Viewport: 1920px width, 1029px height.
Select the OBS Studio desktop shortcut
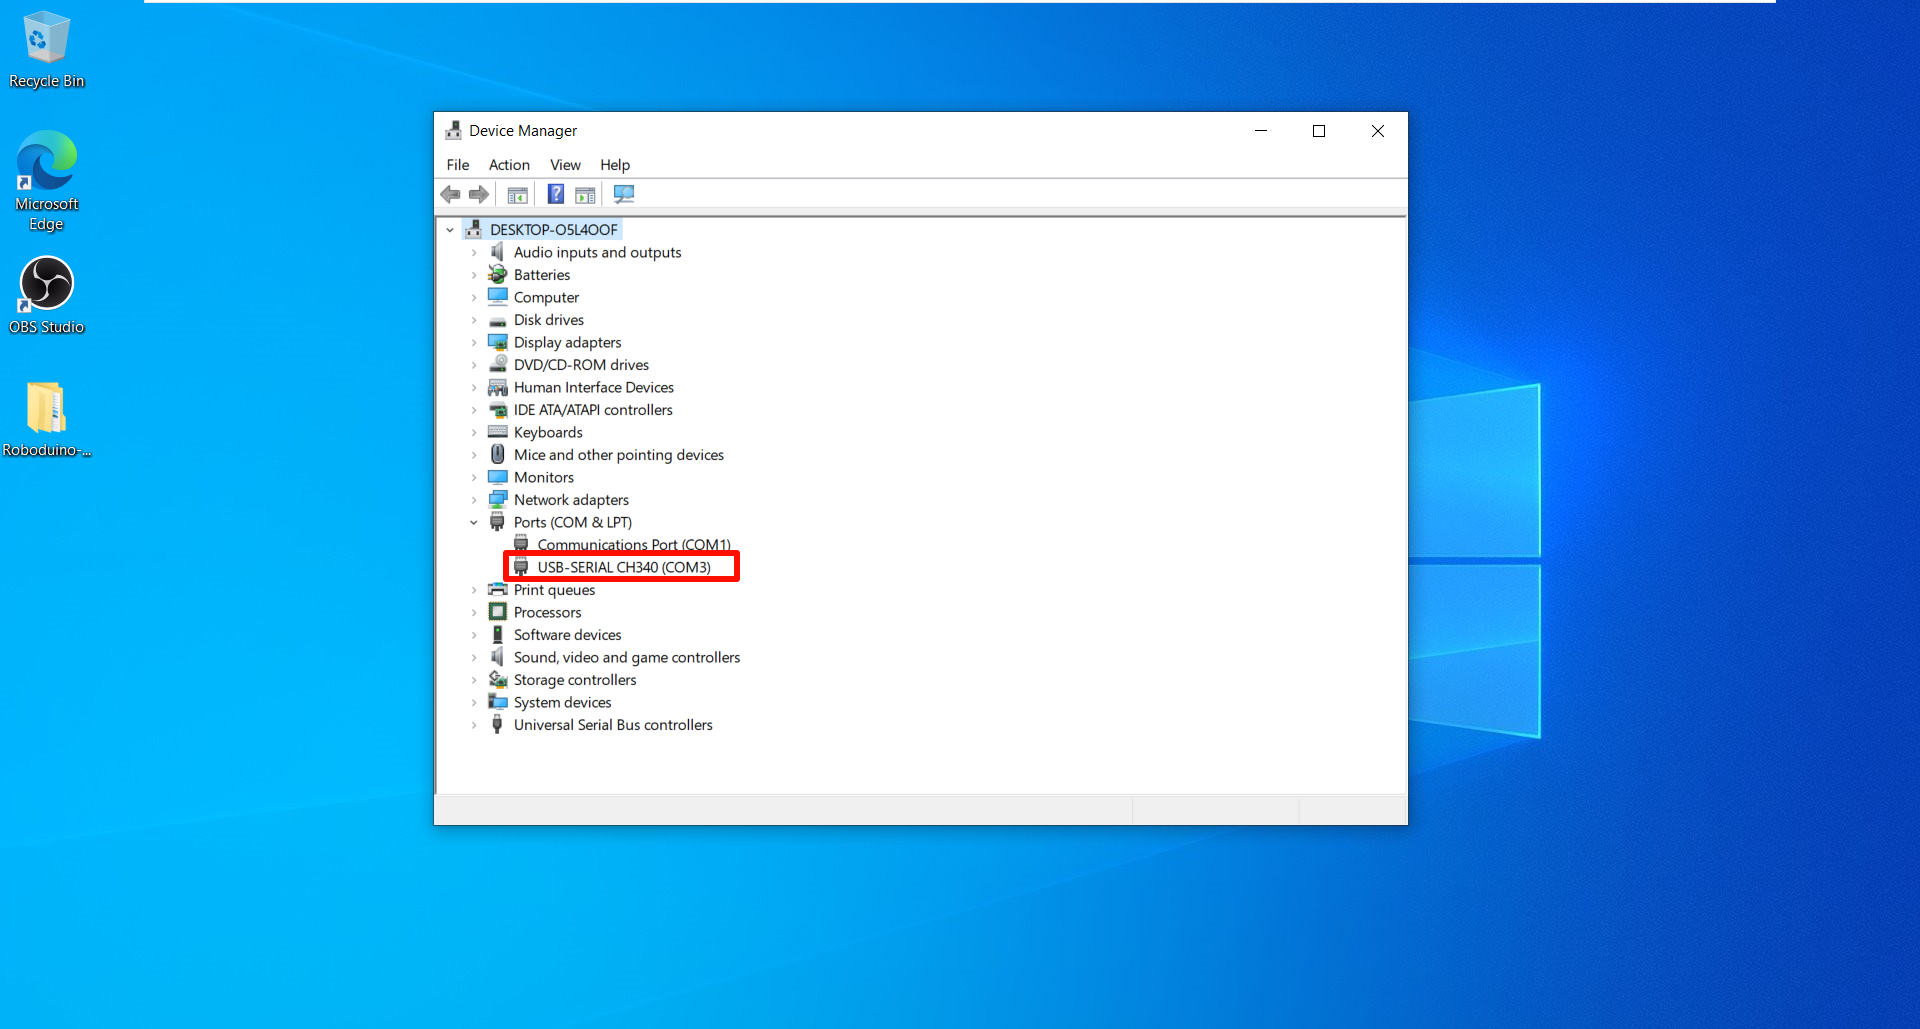pos(46,295)
